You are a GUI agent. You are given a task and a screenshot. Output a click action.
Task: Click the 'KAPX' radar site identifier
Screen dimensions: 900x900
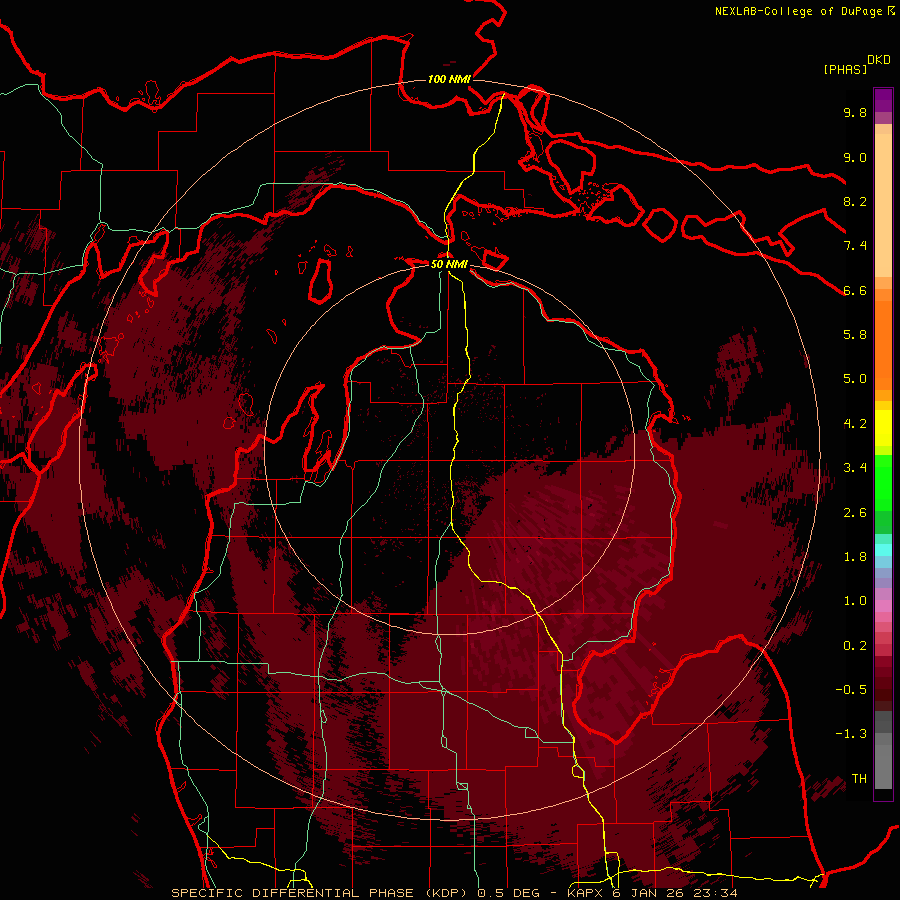point(585,893)
